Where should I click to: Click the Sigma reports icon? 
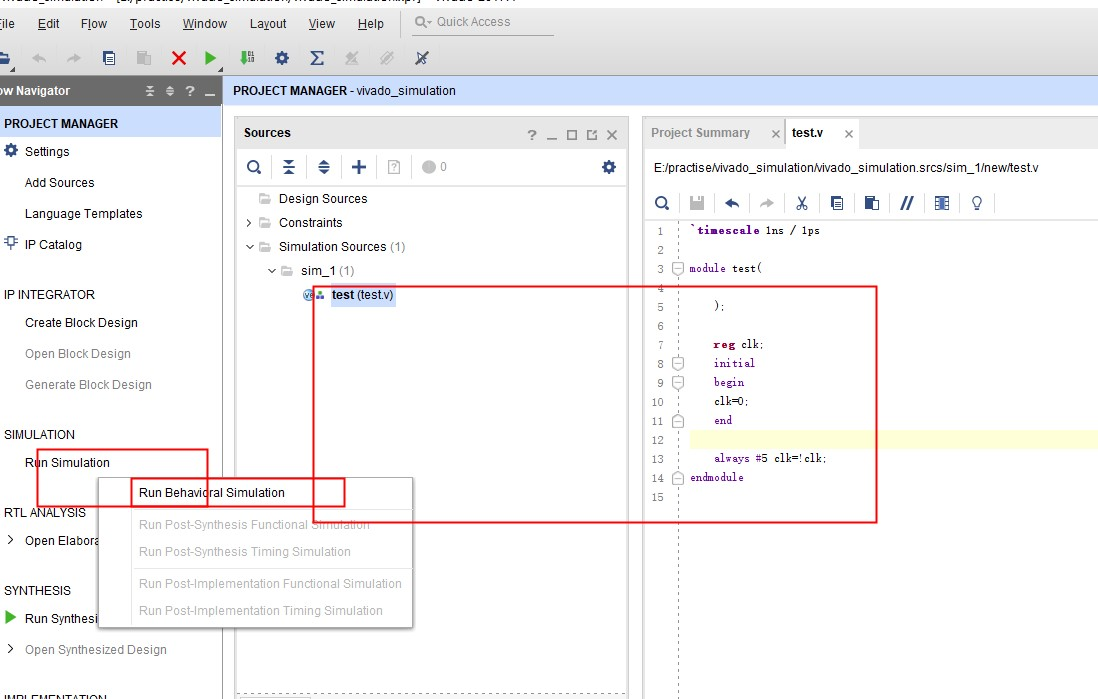point(317,58)
